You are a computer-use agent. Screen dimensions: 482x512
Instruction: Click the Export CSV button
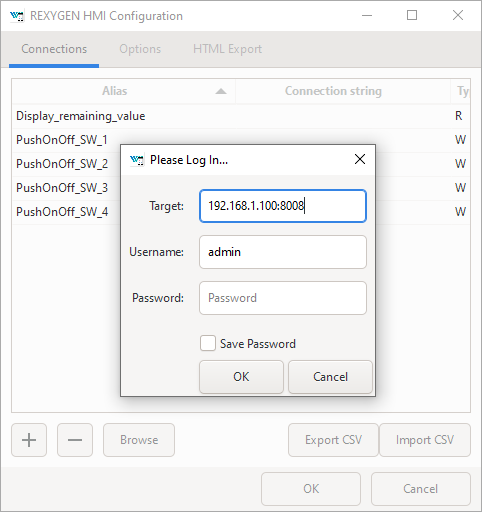333,440
